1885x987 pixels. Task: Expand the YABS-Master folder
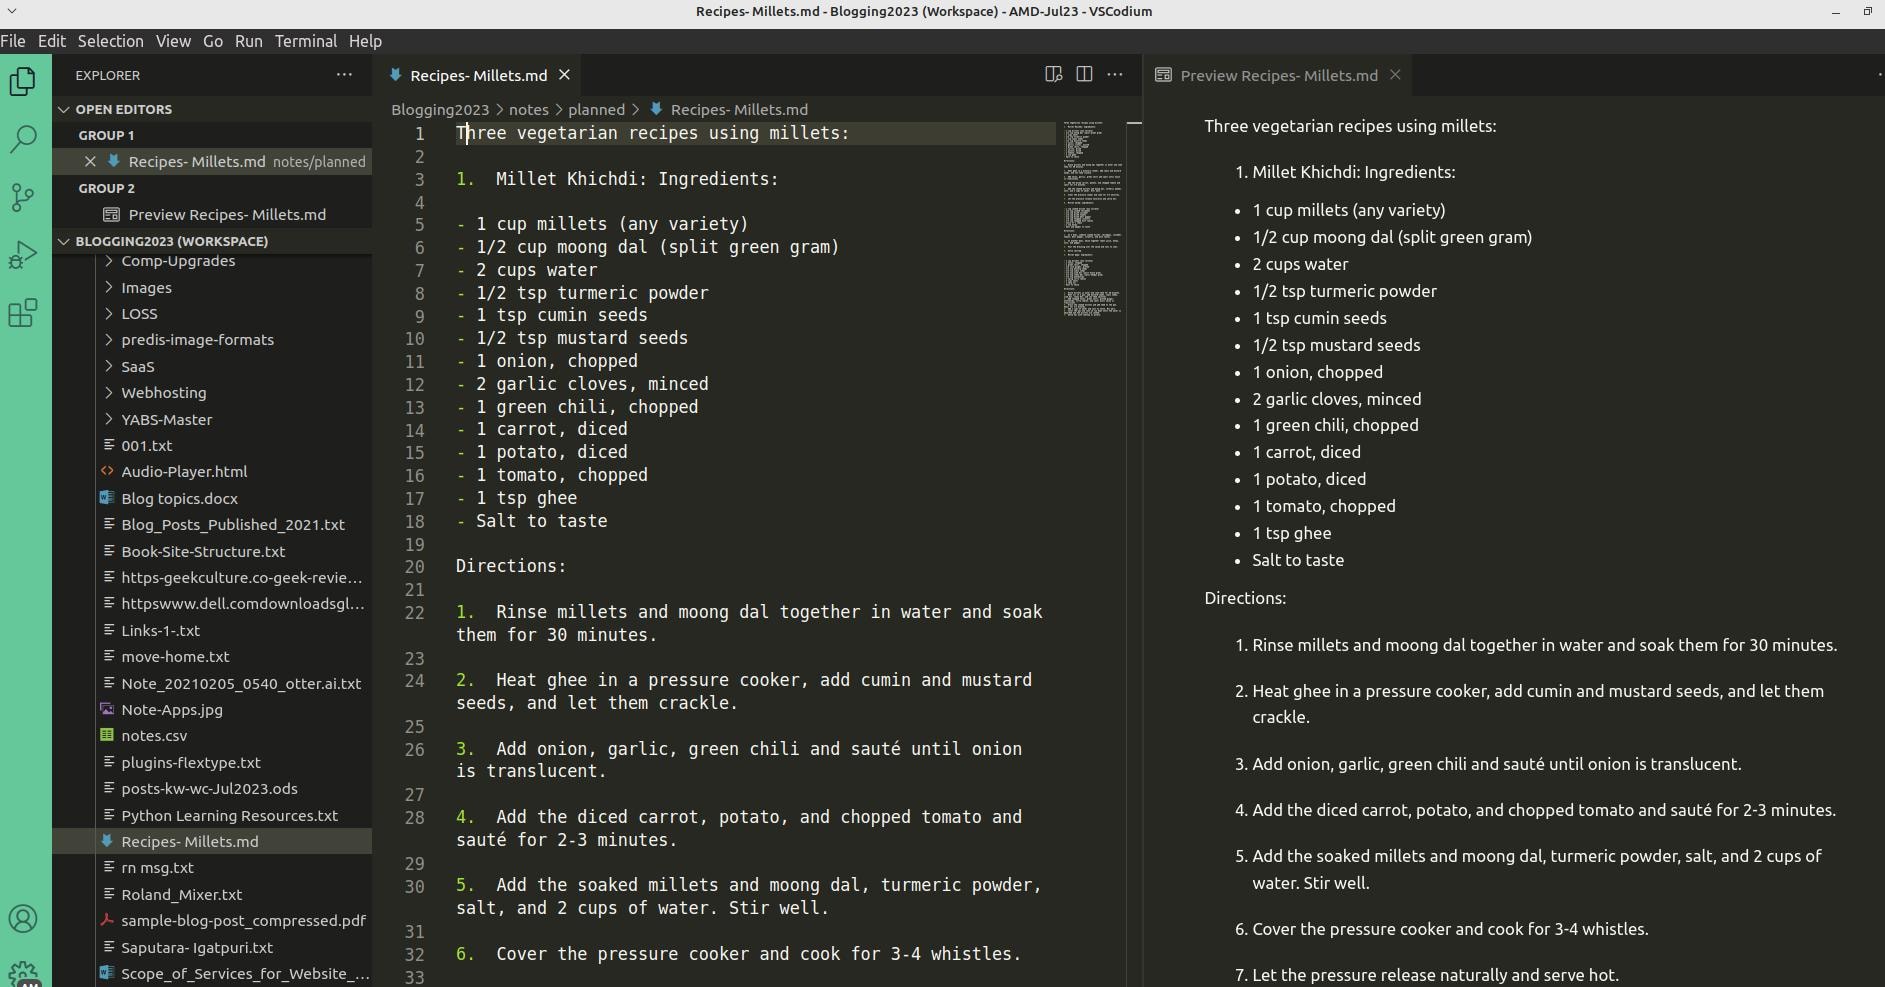[x=108, y=419]
